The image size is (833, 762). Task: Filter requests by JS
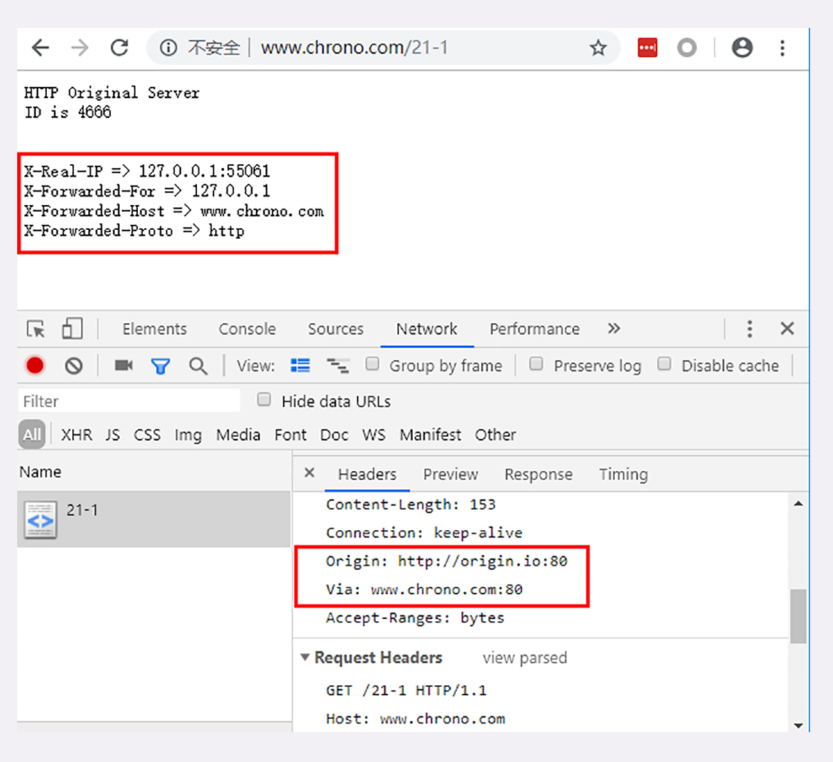point(112,435)
